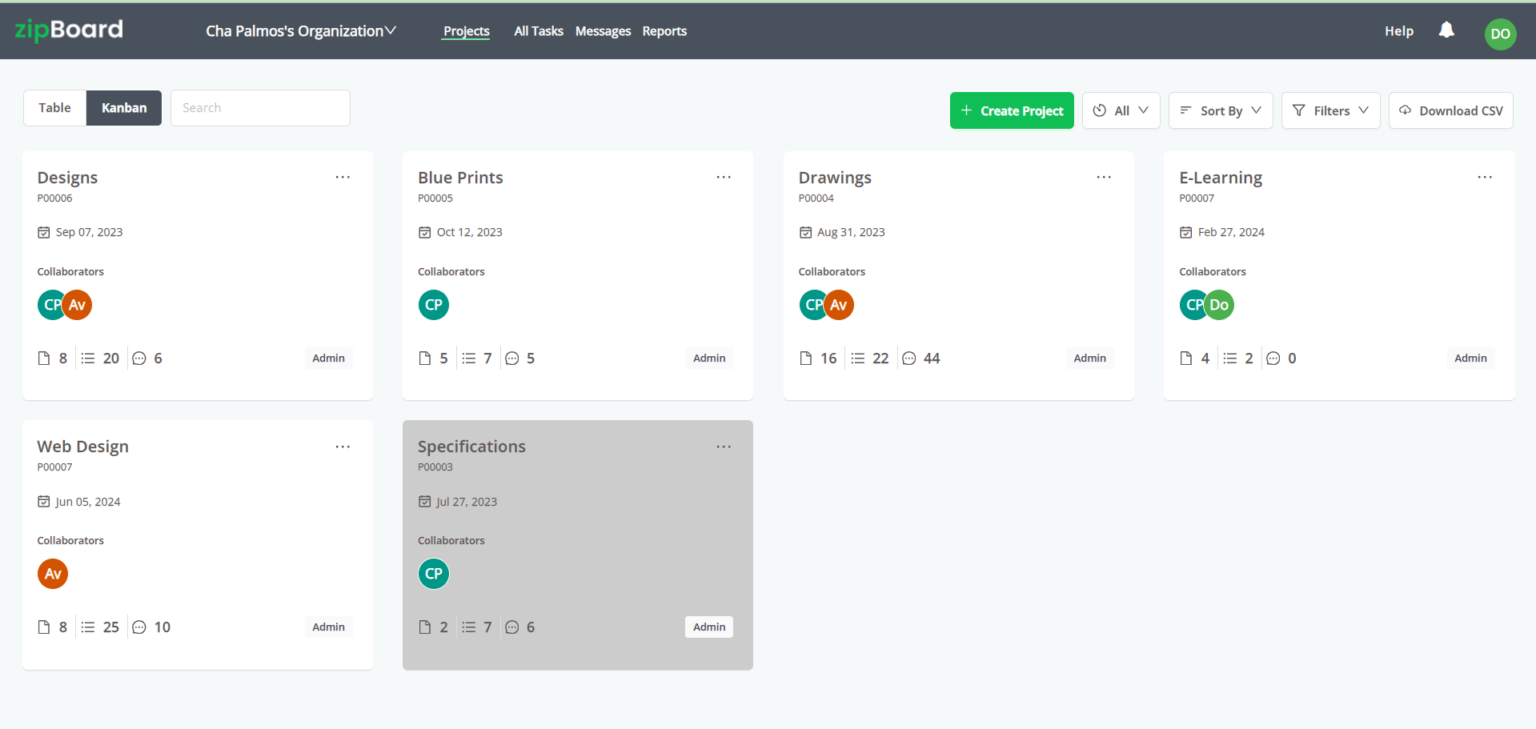This screenshot has height=729, width=1536.
Task: Click the file icon on the Drawings card
Action: [x=805, y=357]
